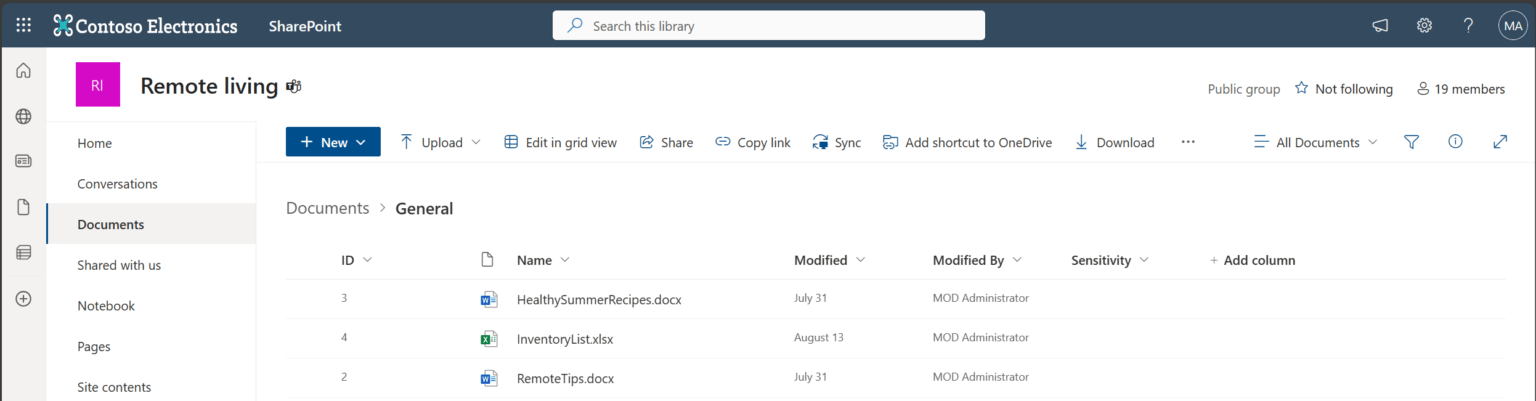Expand content to full screen icon
Image resolution: width=1536 pixels, height=401 pixels.
pos(1499,142)
